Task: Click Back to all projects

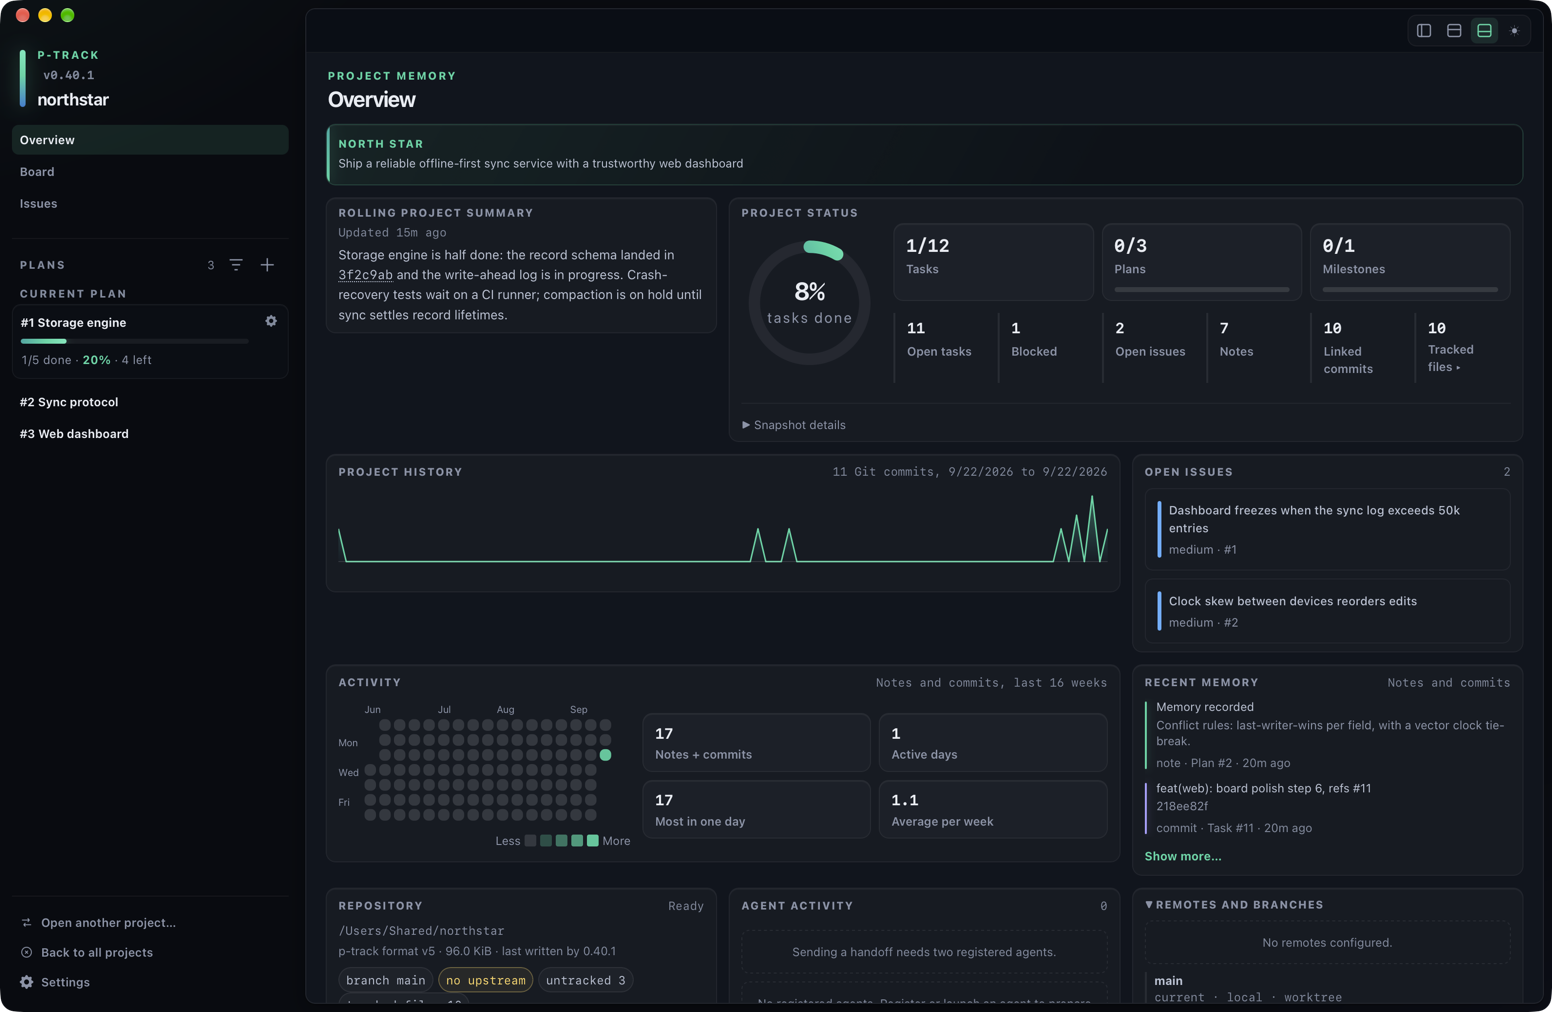Action: tap(97, 953)
